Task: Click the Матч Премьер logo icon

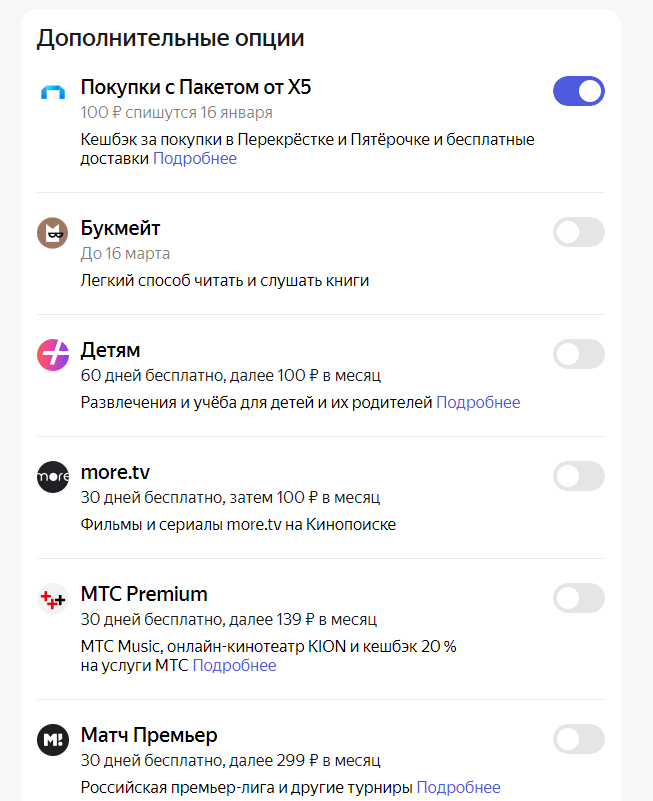Action: coord(52,741)
